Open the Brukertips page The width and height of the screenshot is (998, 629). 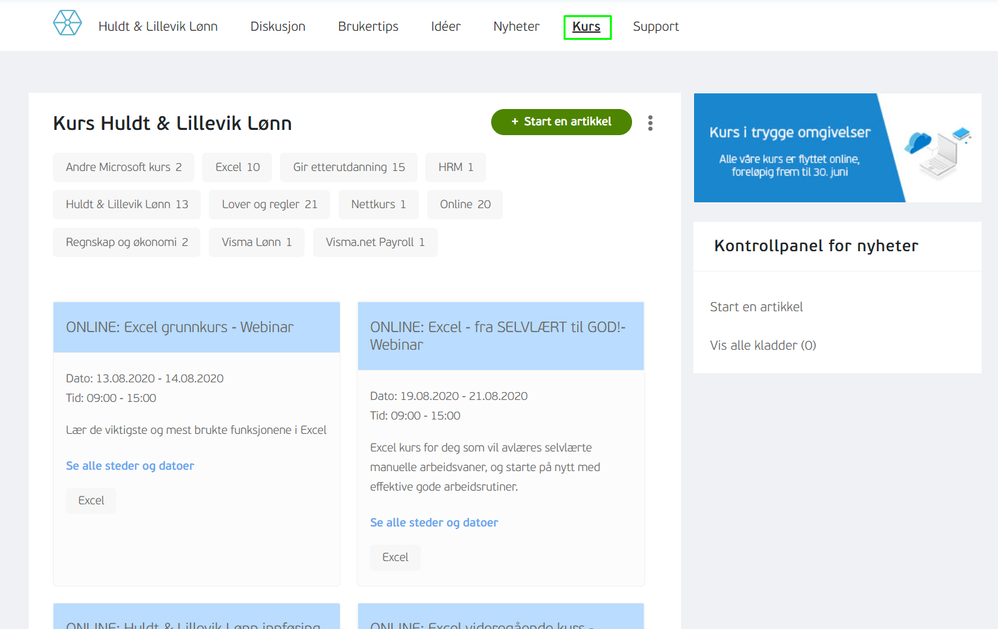coord(368,26)
